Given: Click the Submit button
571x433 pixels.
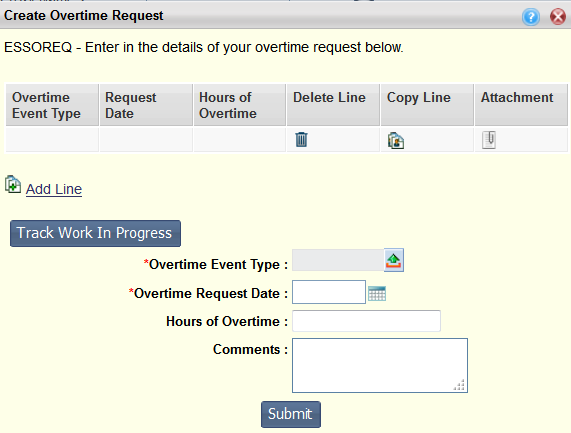Looking at the screenshot, I should coord(291,414).
